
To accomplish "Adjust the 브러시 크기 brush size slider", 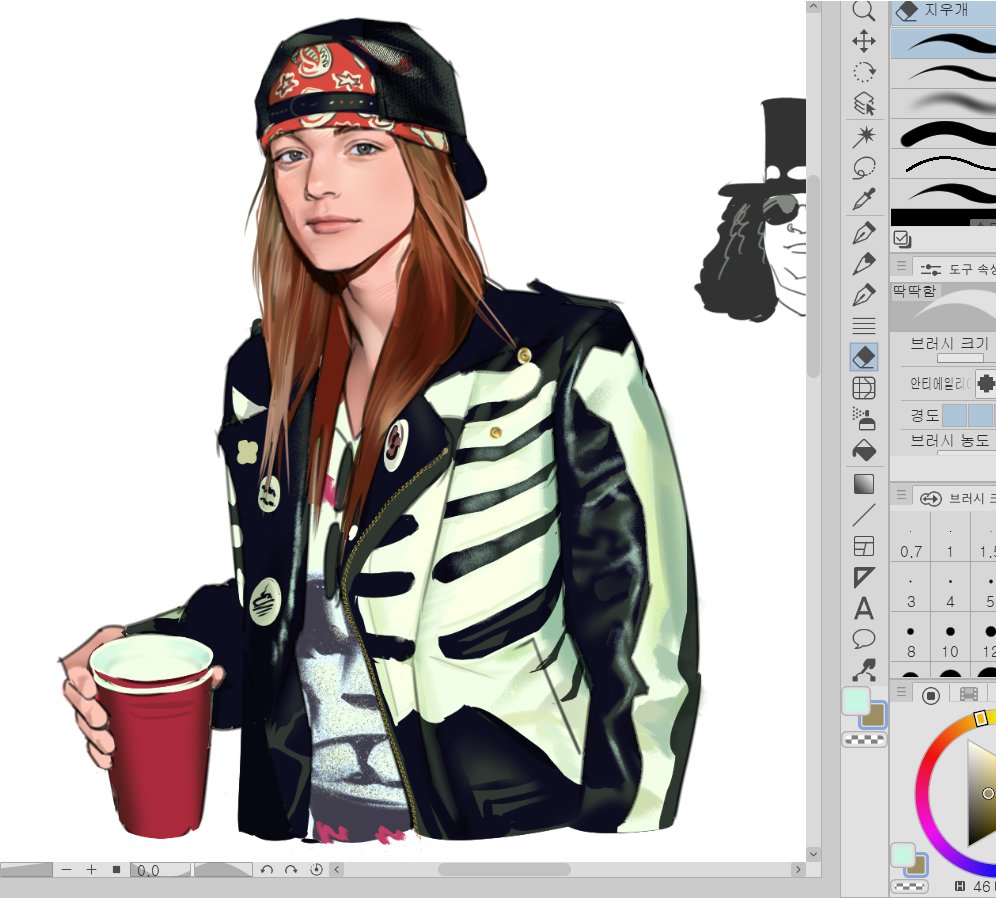I will tap(960, 359).
